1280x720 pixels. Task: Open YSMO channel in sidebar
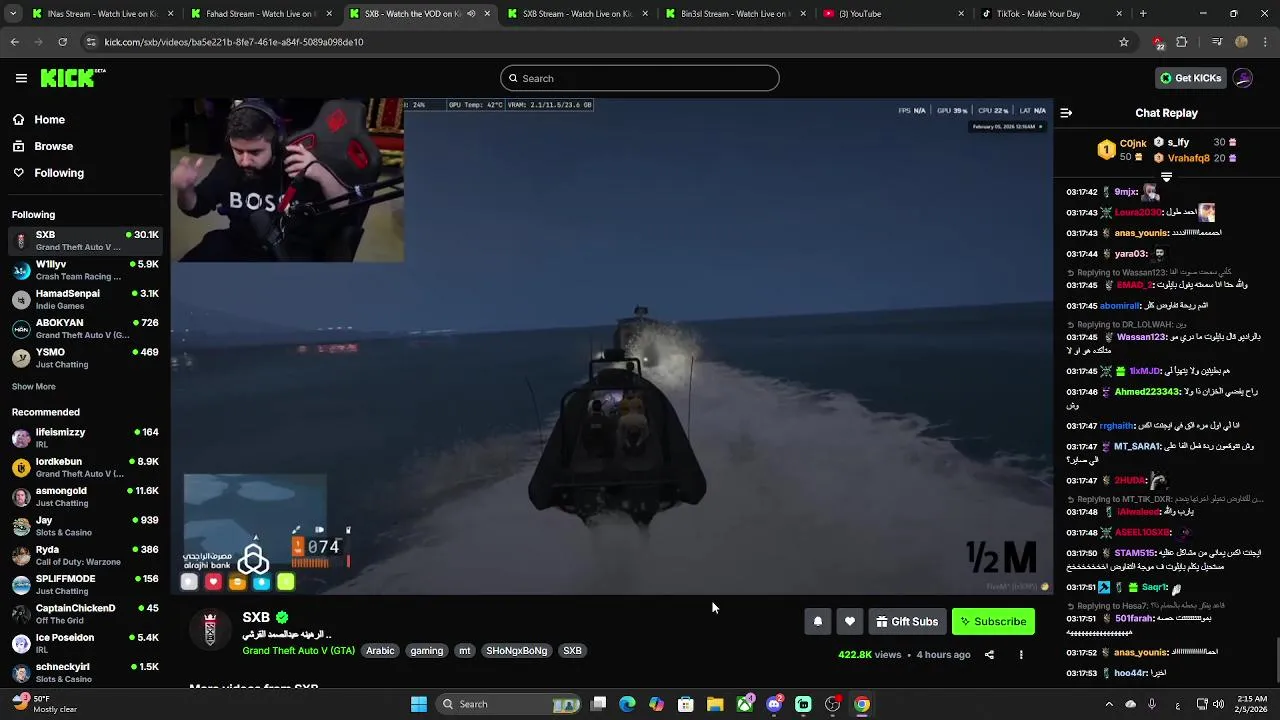[85, 358]
